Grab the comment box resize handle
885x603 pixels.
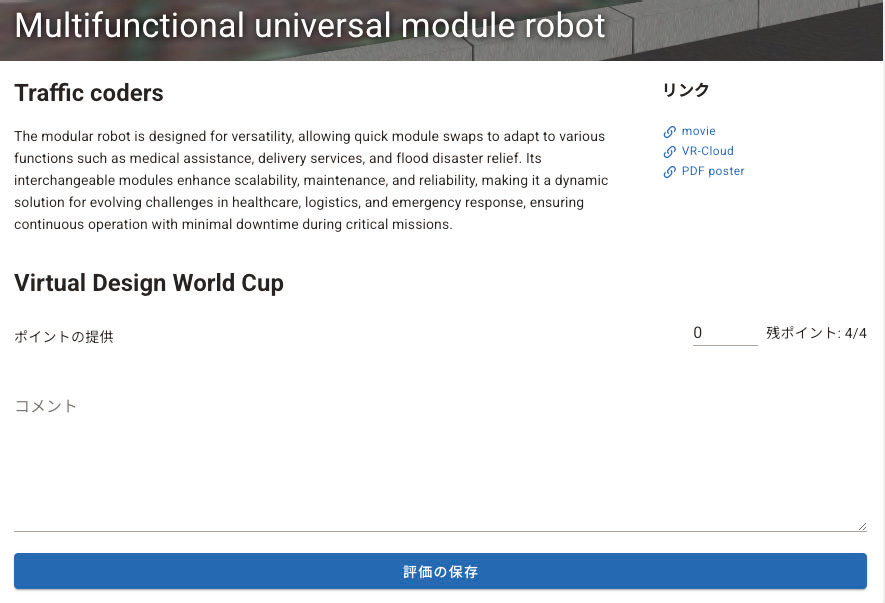point(861,526)
